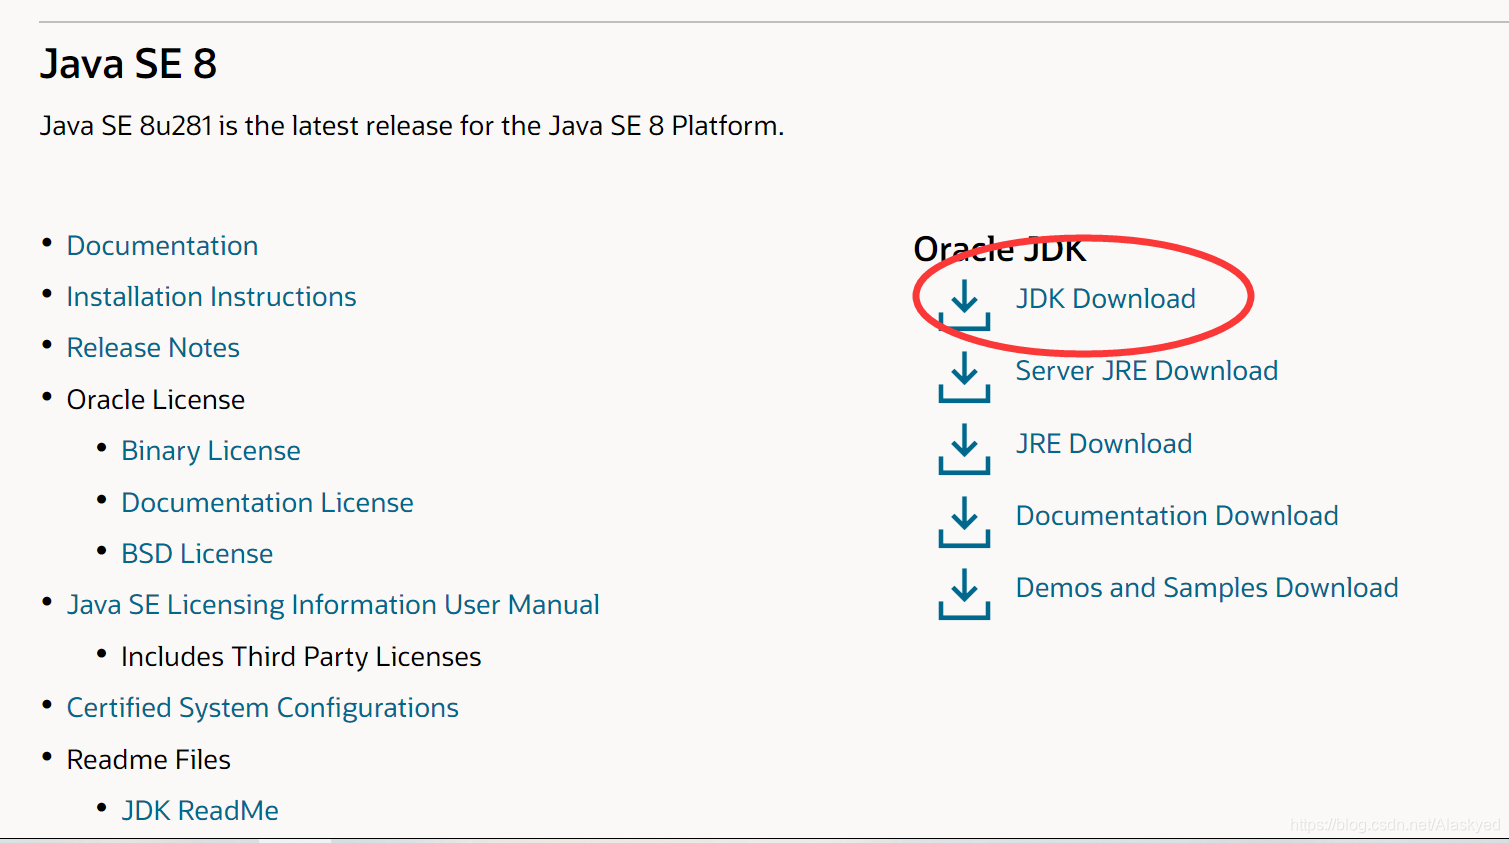The width and height of the screenshot is (1509, 843).
Task: Open the Server JRE Download link
Action: click(1146, 371)
